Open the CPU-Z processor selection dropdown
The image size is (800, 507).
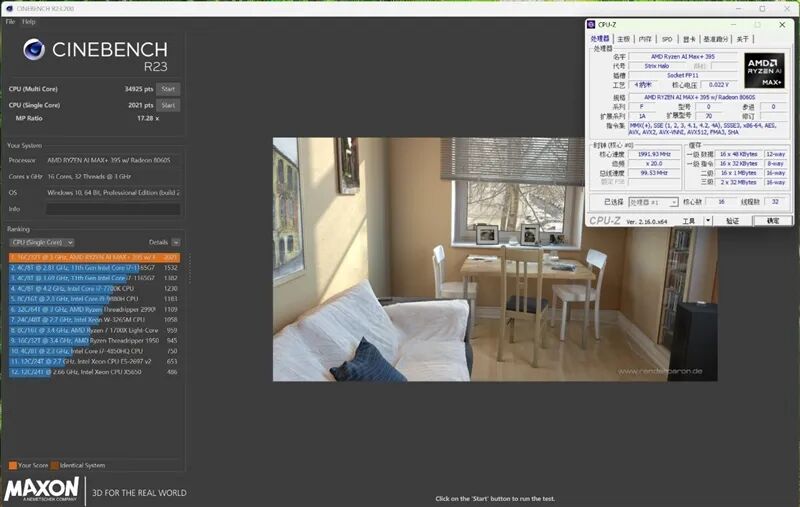point(653,202)
